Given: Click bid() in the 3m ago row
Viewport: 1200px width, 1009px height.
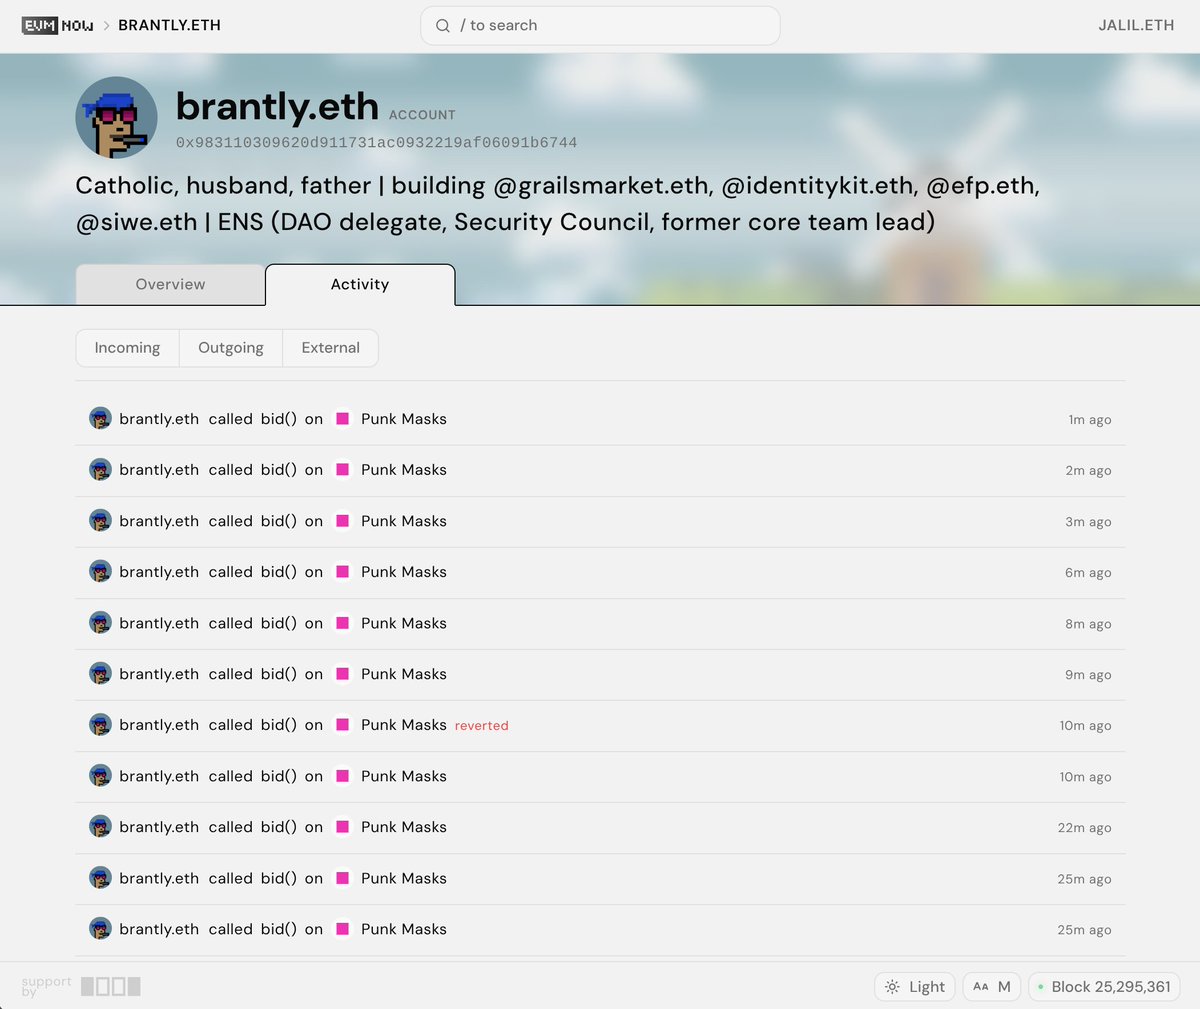Looking at the screenshot, I should tap(279, 521).
